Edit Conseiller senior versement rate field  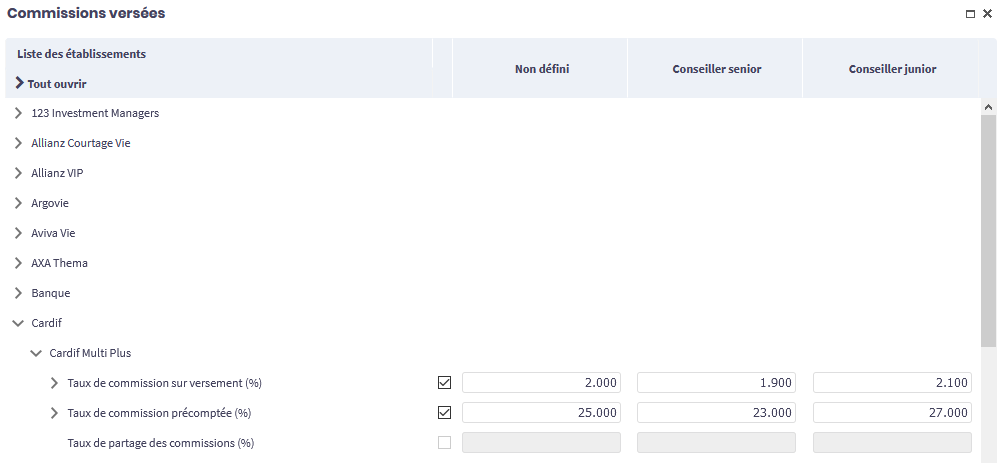coord(716,382)
